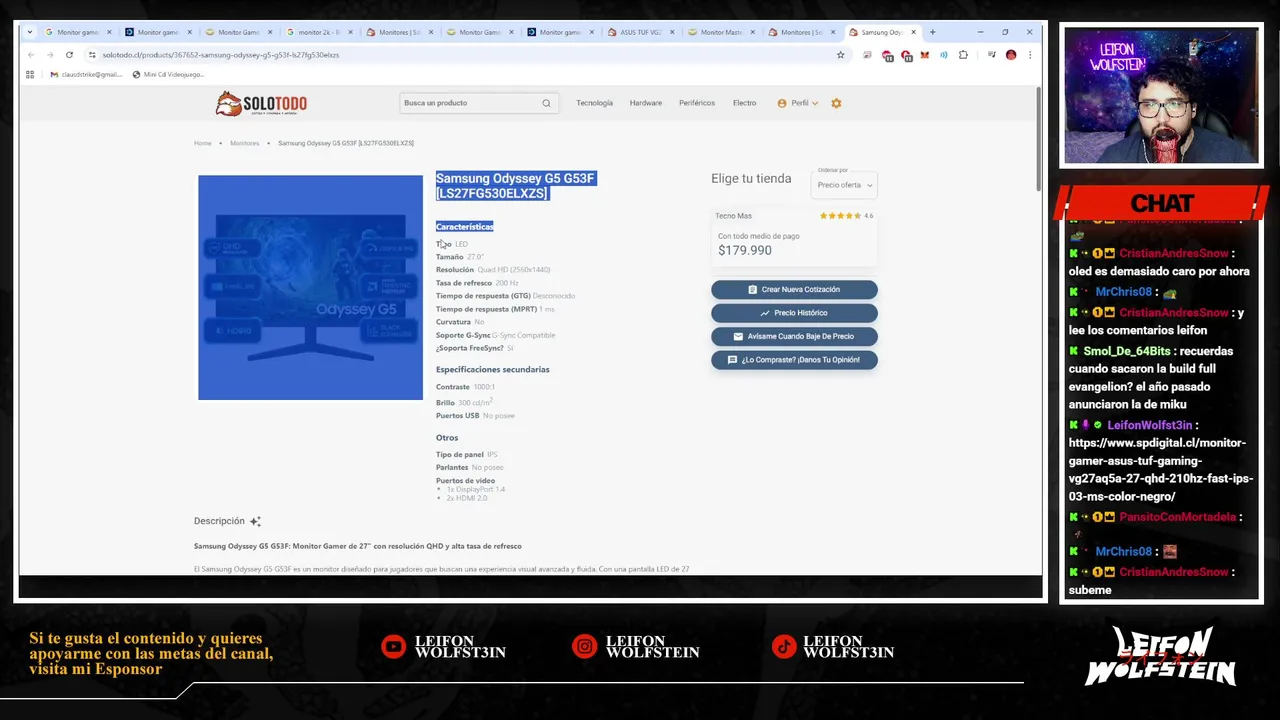
Task: Click the AI sparkle icon beside Descripción
Action: click(x=255, y=521)
